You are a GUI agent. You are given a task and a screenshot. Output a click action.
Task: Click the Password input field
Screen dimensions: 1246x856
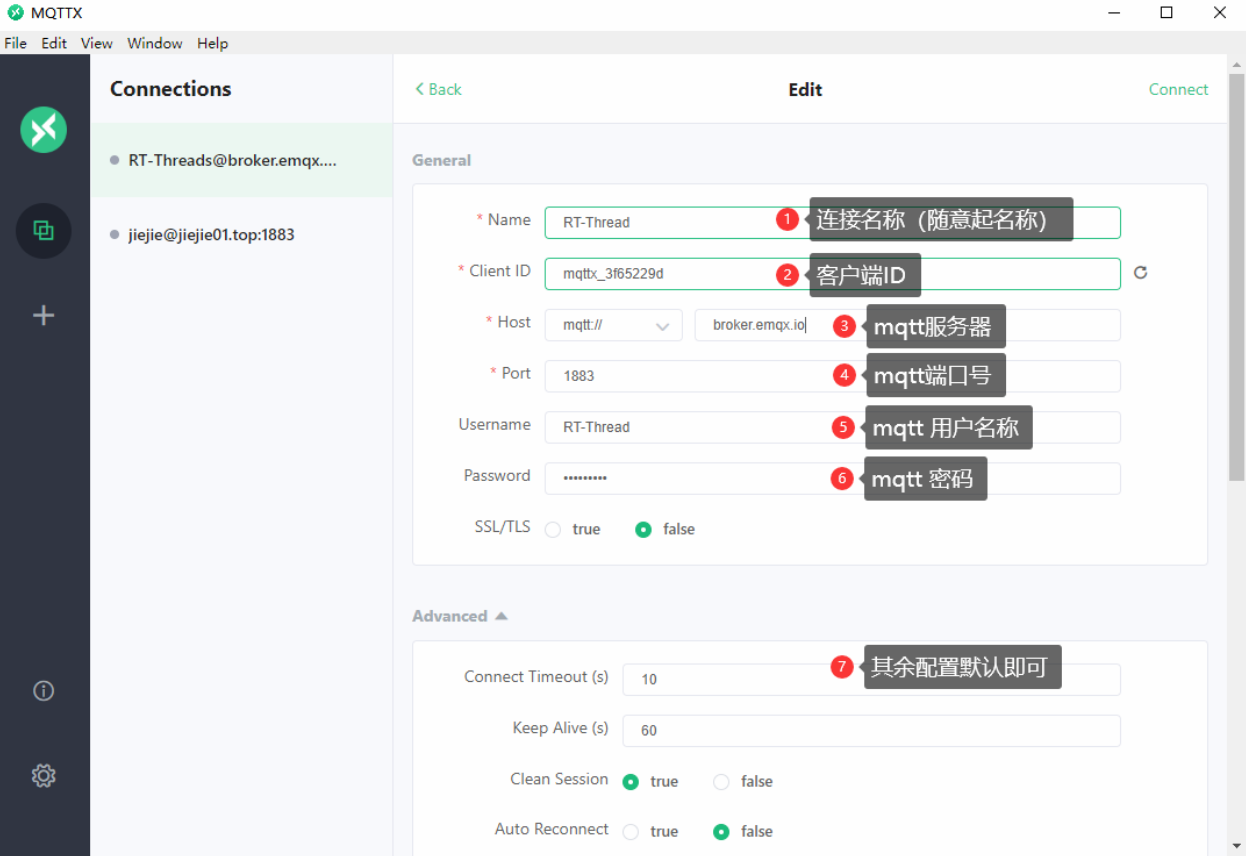pyautogui.click(x=832, y=478)
